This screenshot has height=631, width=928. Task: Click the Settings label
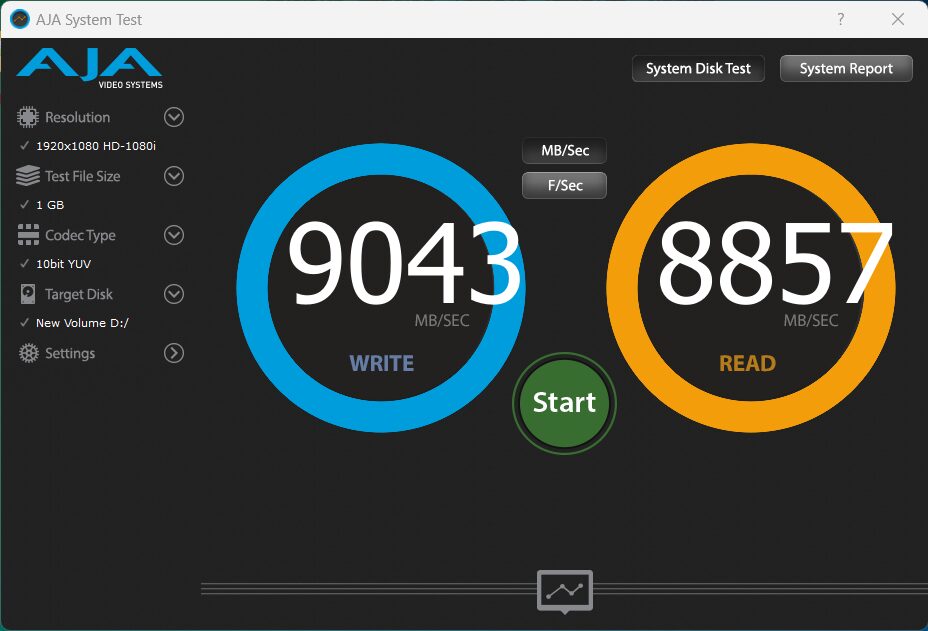coord(70,353)
